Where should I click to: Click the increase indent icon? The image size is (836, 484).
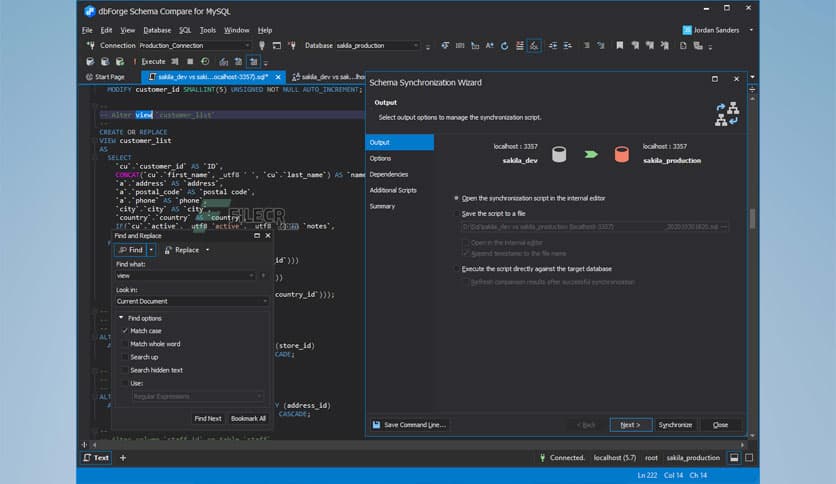(x=553, y=46)
